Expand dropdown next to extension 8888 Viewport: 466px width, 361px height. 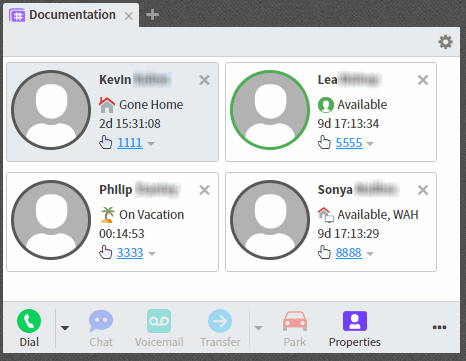pyautogui.click(x=370, y=254)
